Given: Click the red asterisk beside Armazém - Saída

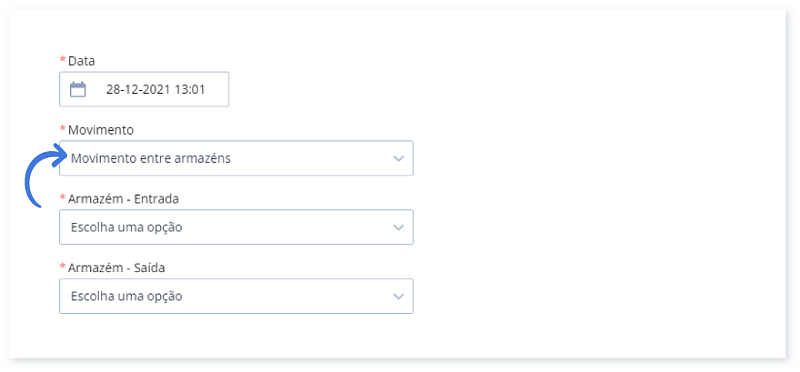Looking at the screenshot, I should [63, 267].
